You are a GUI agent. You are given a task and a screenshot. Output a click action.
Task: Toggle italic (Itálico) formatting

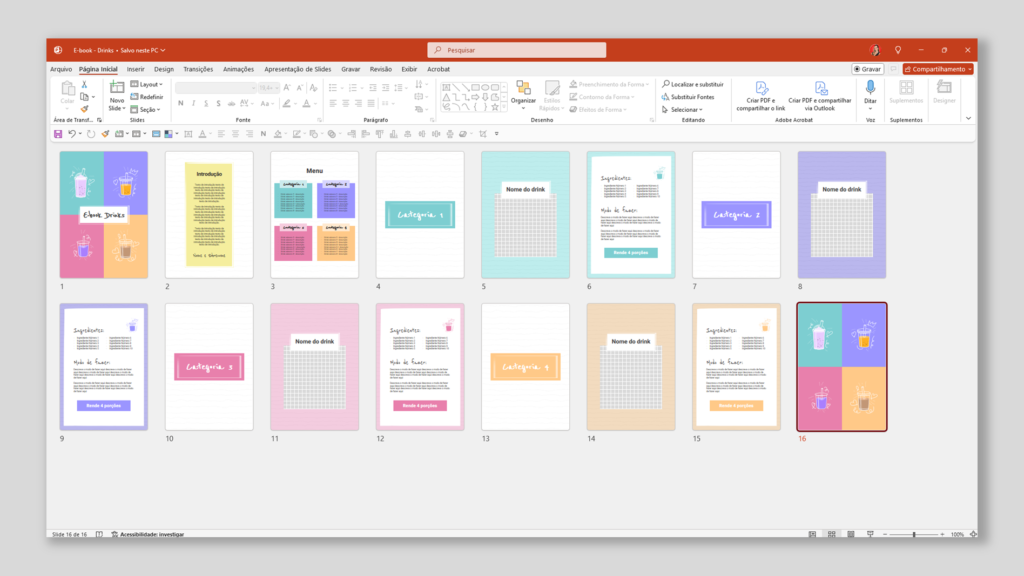[x=193, y=103]
